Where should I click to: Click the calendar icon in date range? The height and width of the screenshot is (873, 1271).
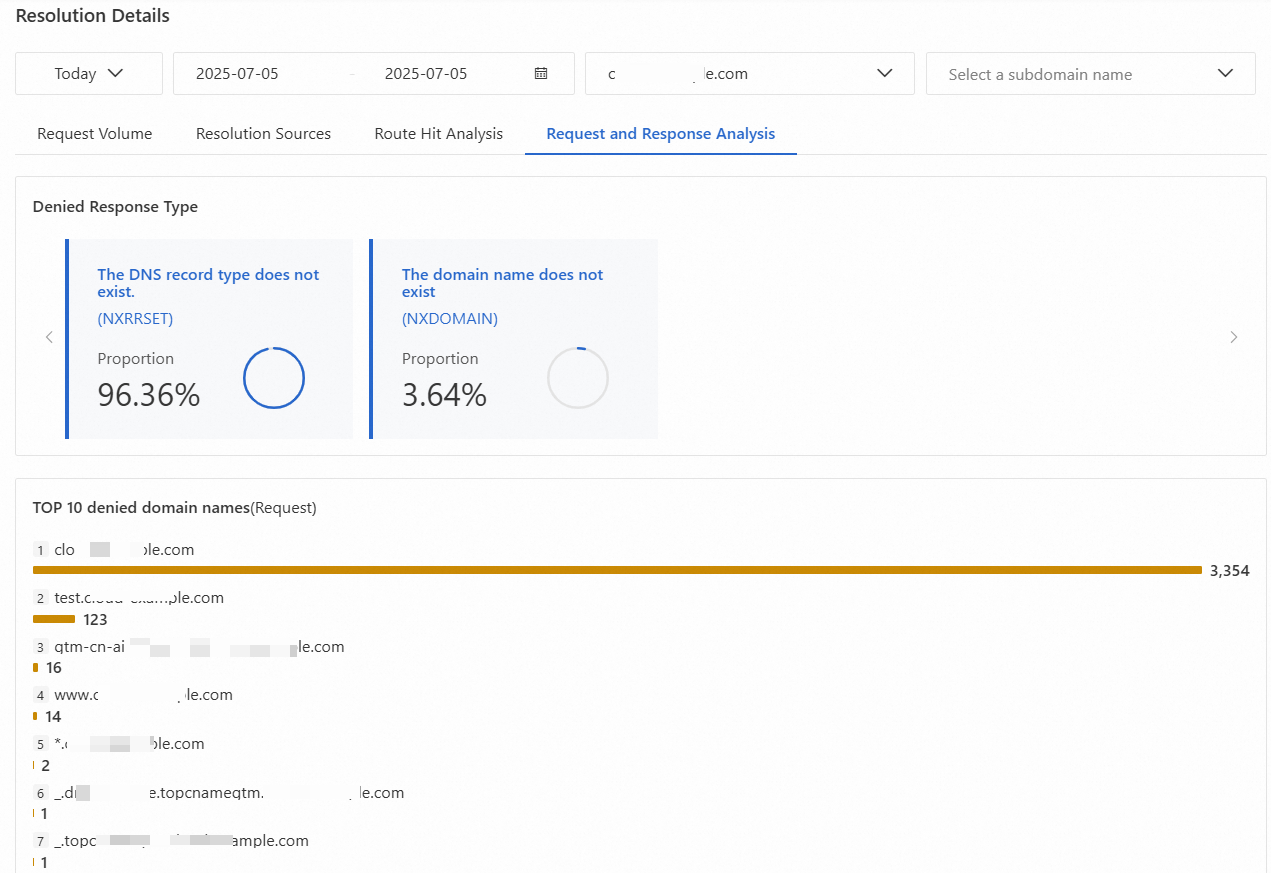click(541, 73)
